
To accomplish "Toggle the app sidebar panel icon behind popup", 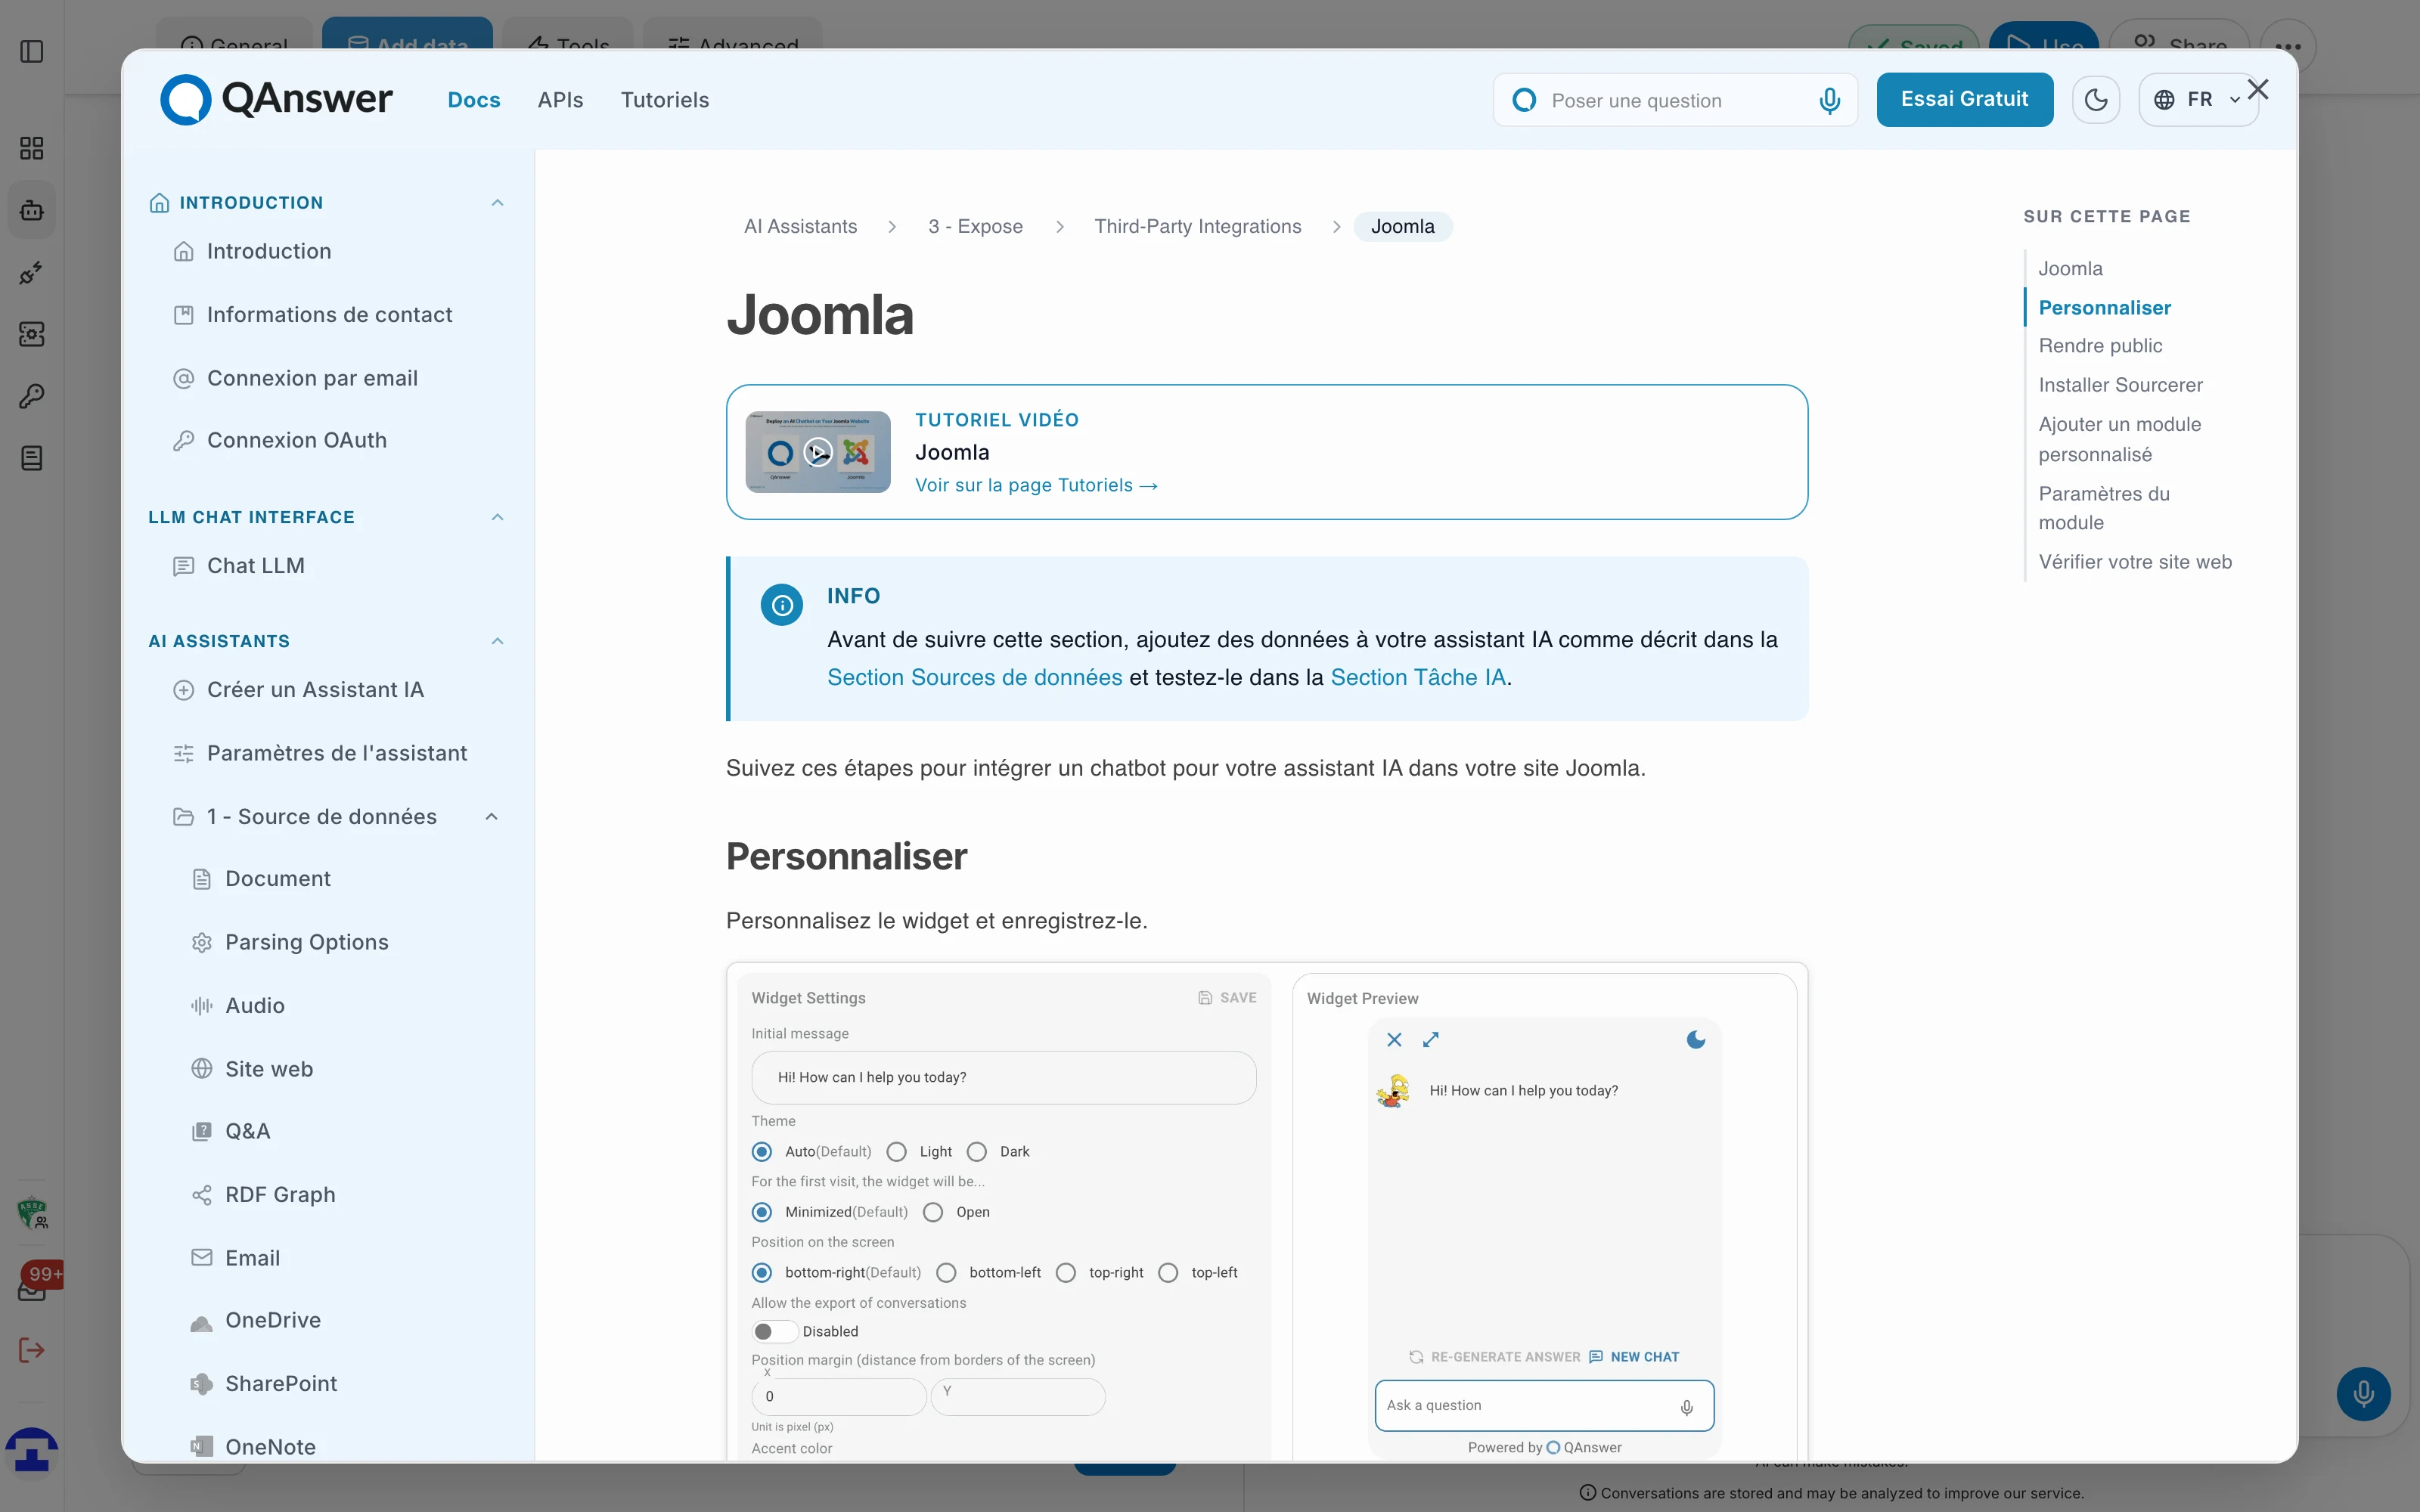I will click(32, 52).
